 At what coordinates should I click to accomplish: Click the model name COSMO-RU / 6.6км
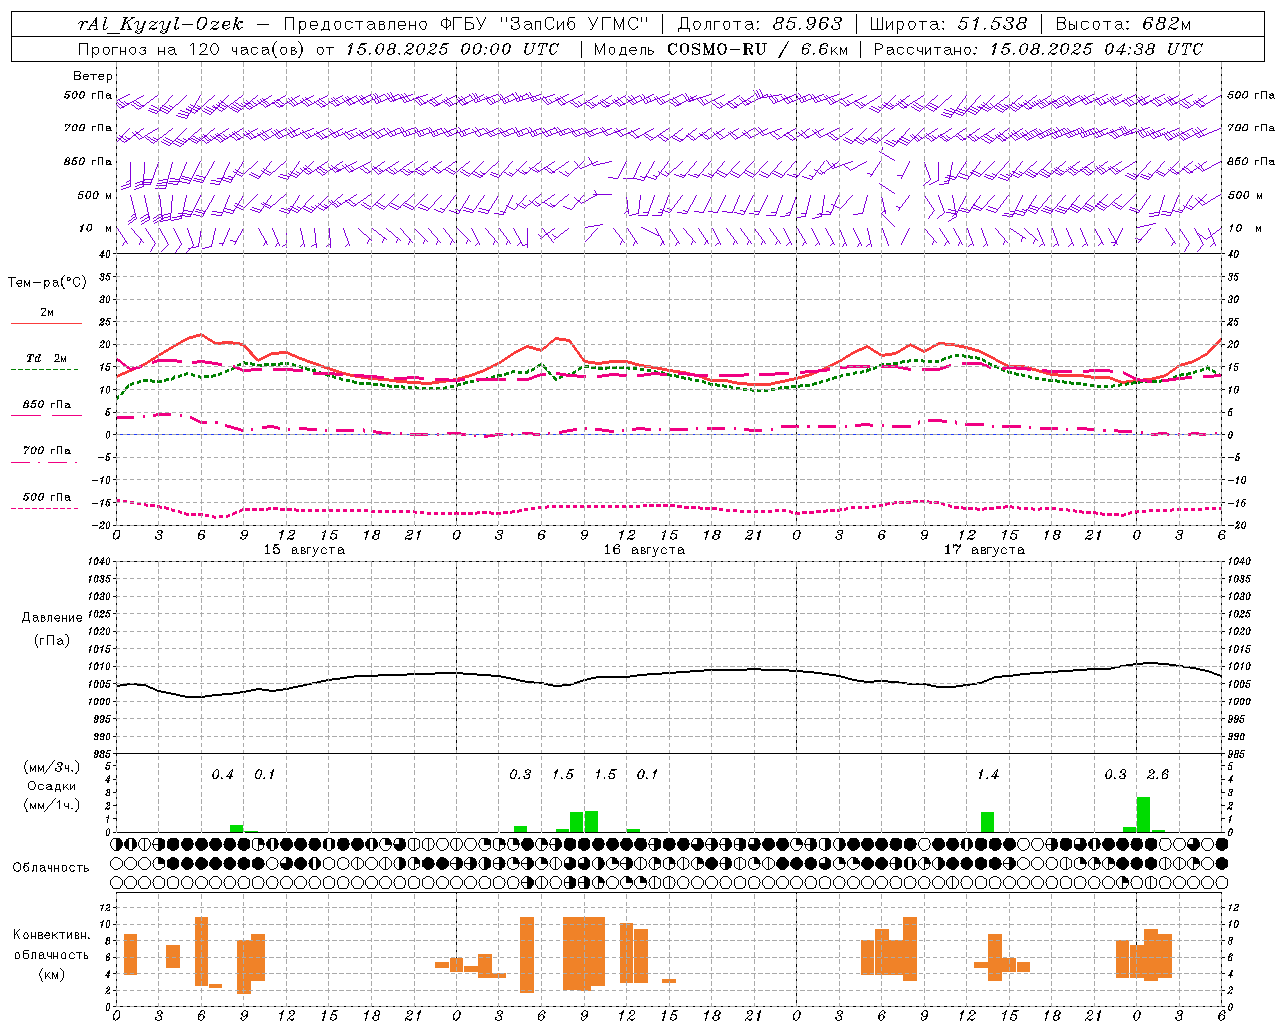pyautogui.click(x=758, y=49)
